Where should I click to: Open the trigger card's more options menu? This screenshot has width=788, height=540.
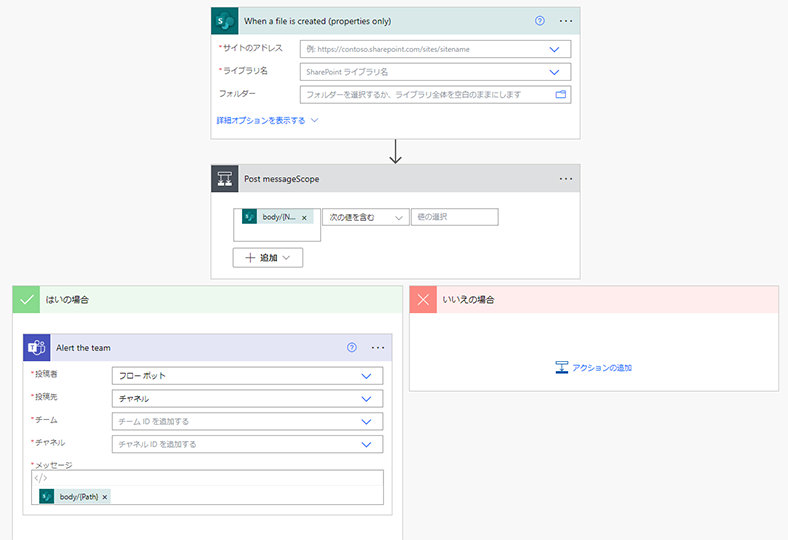point(566,21)
